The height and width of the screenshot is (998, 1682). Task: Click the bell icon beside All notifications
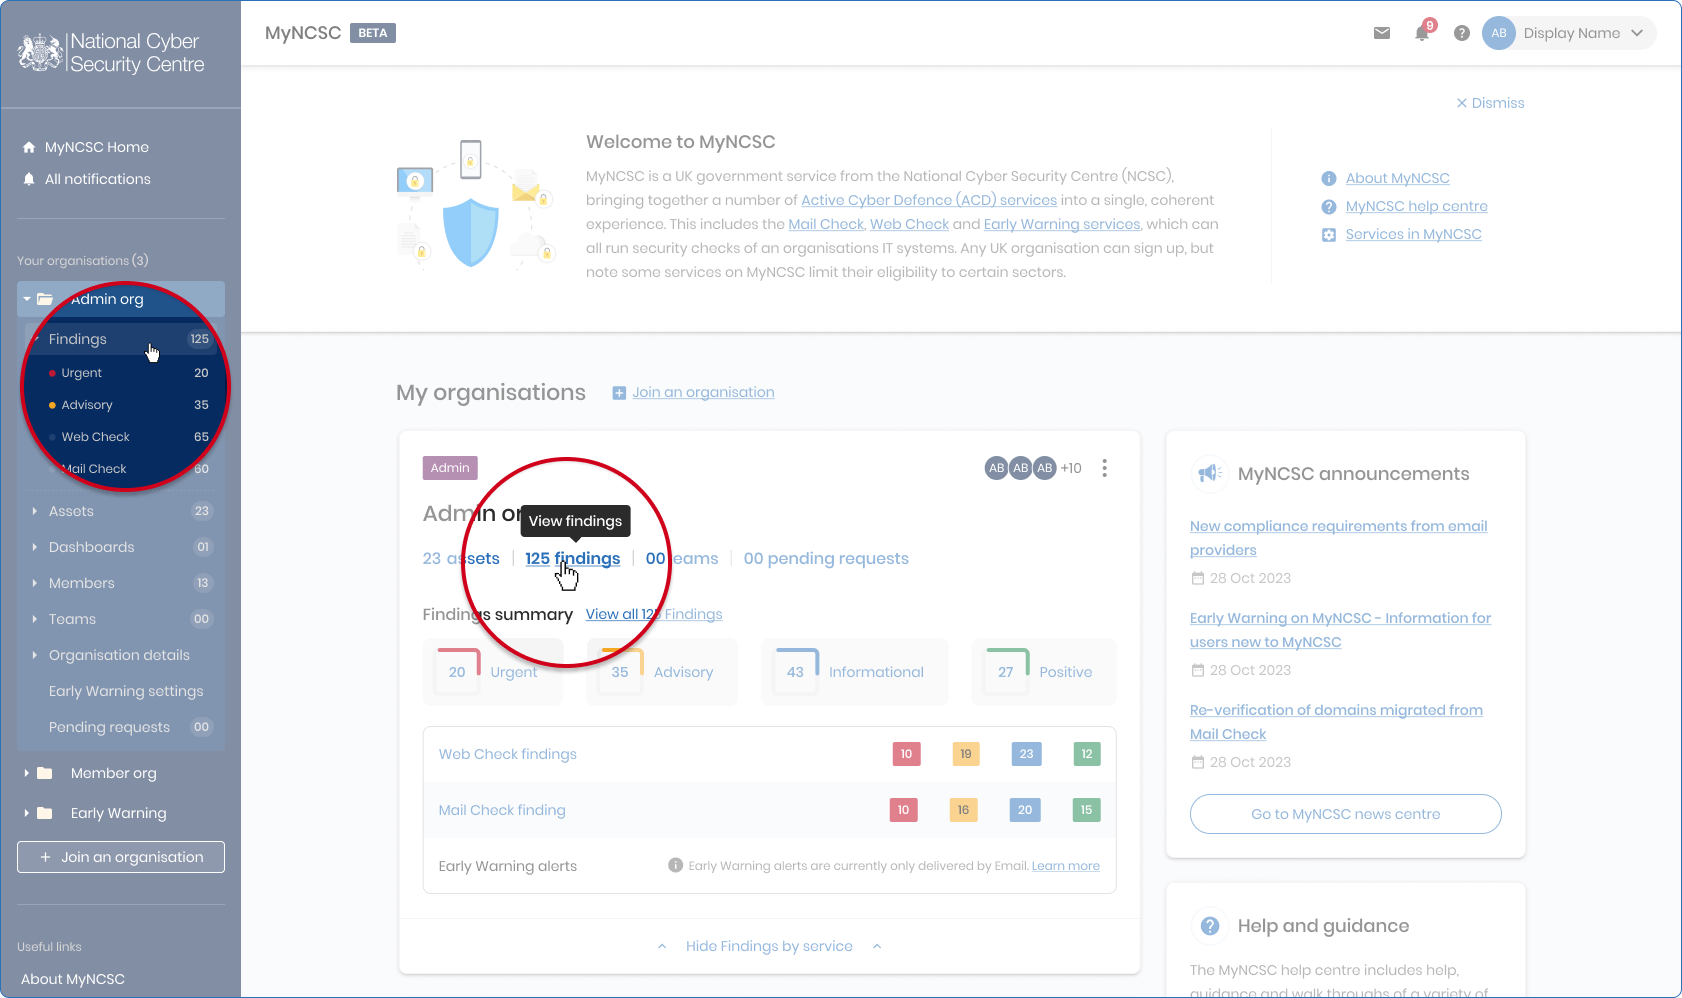point(29,179)
